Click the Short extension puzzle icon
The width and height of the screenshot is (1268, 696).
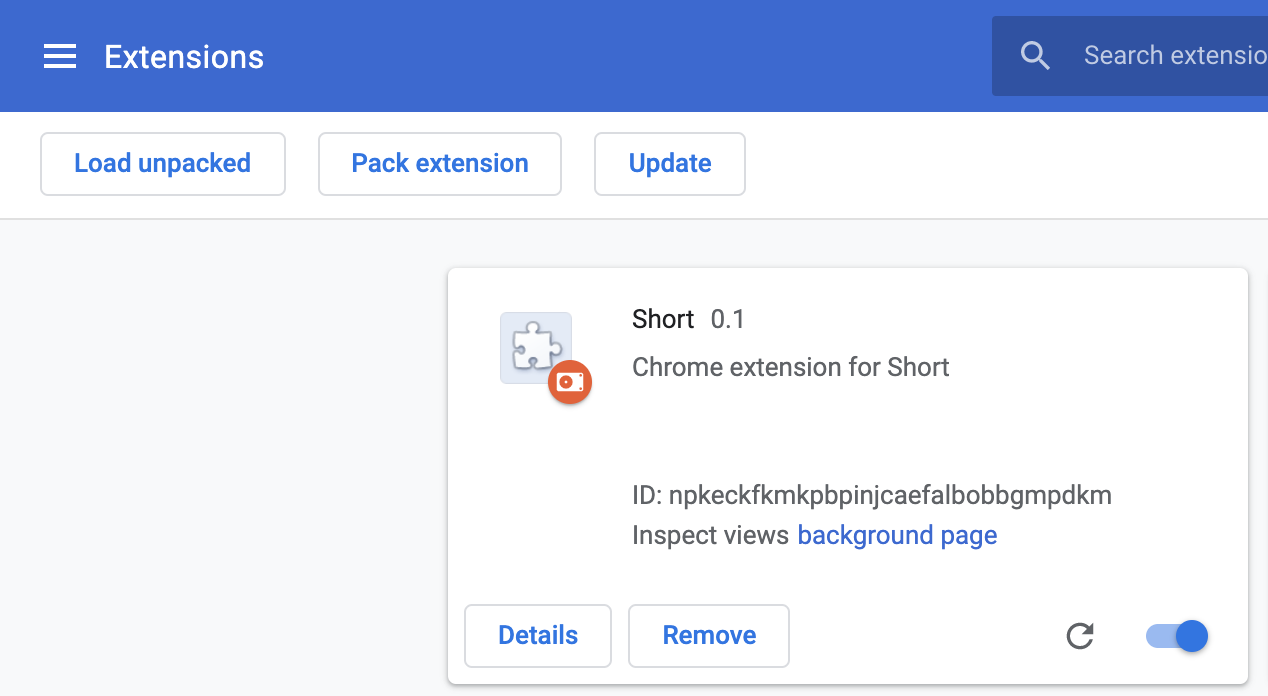tap(536, 348)
